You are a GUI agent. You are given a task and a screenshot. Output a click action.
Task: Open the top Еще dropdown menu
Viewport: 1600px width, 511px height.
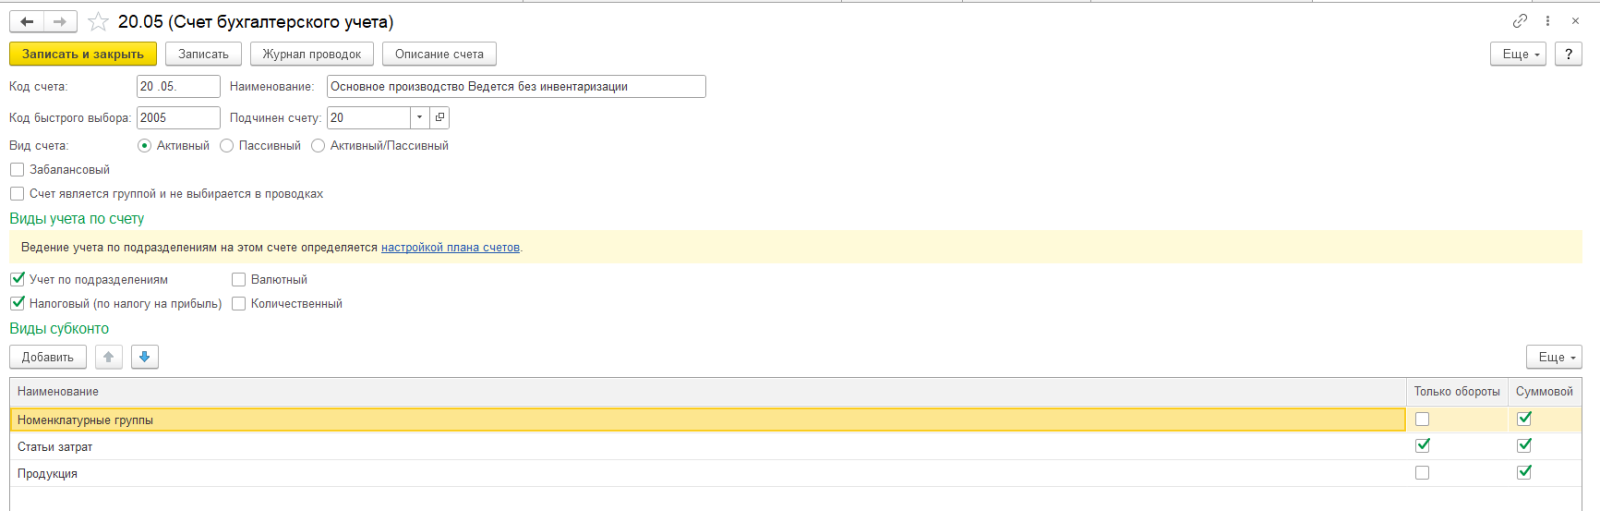(1518, 54)
